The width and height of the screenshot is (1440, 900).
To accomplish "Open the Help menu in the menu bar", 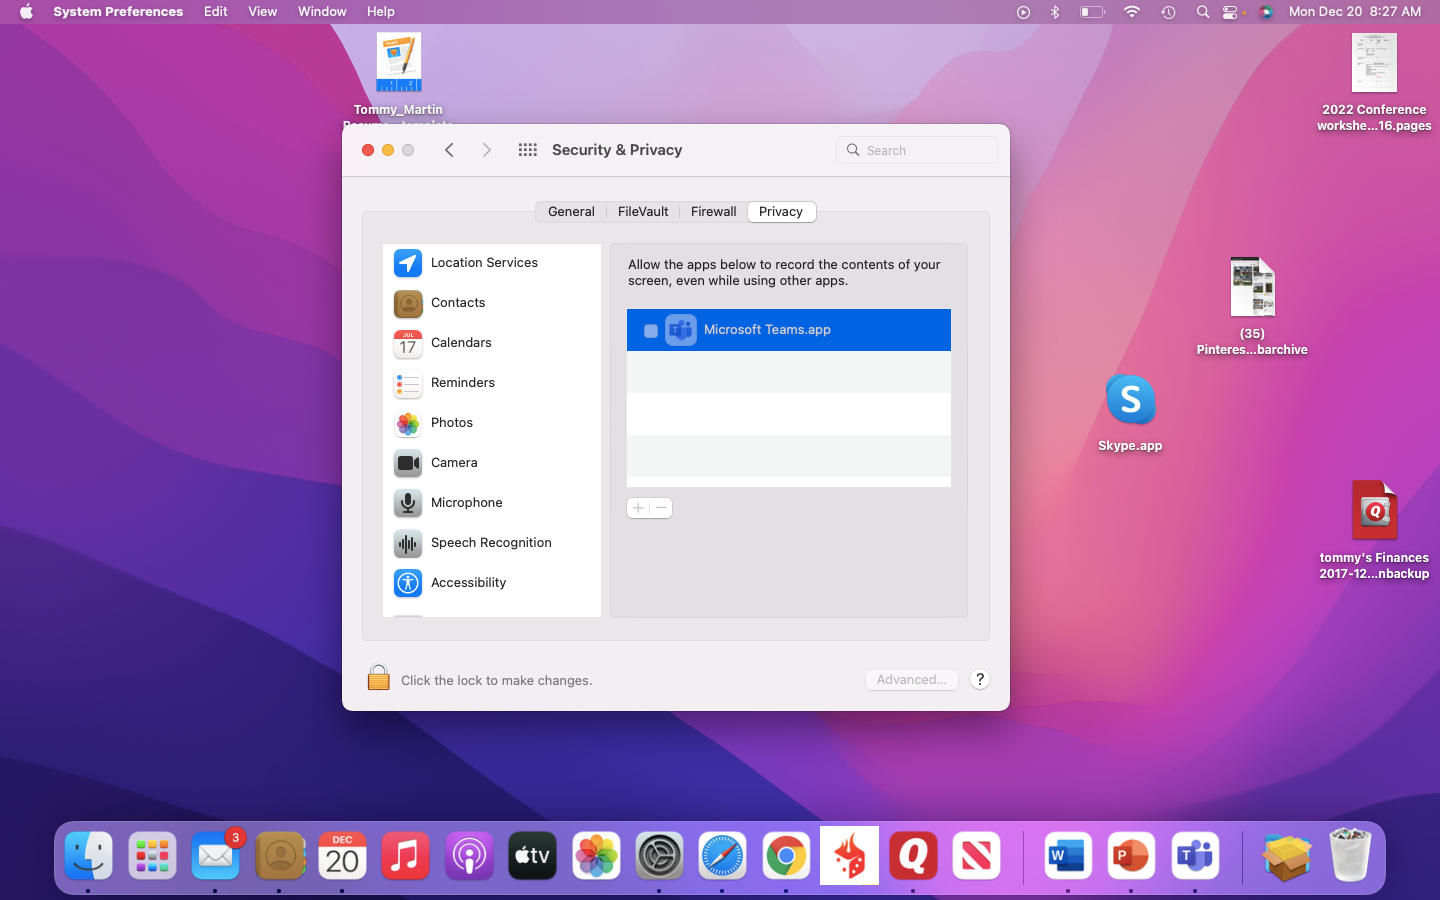I will click(381, 12).
